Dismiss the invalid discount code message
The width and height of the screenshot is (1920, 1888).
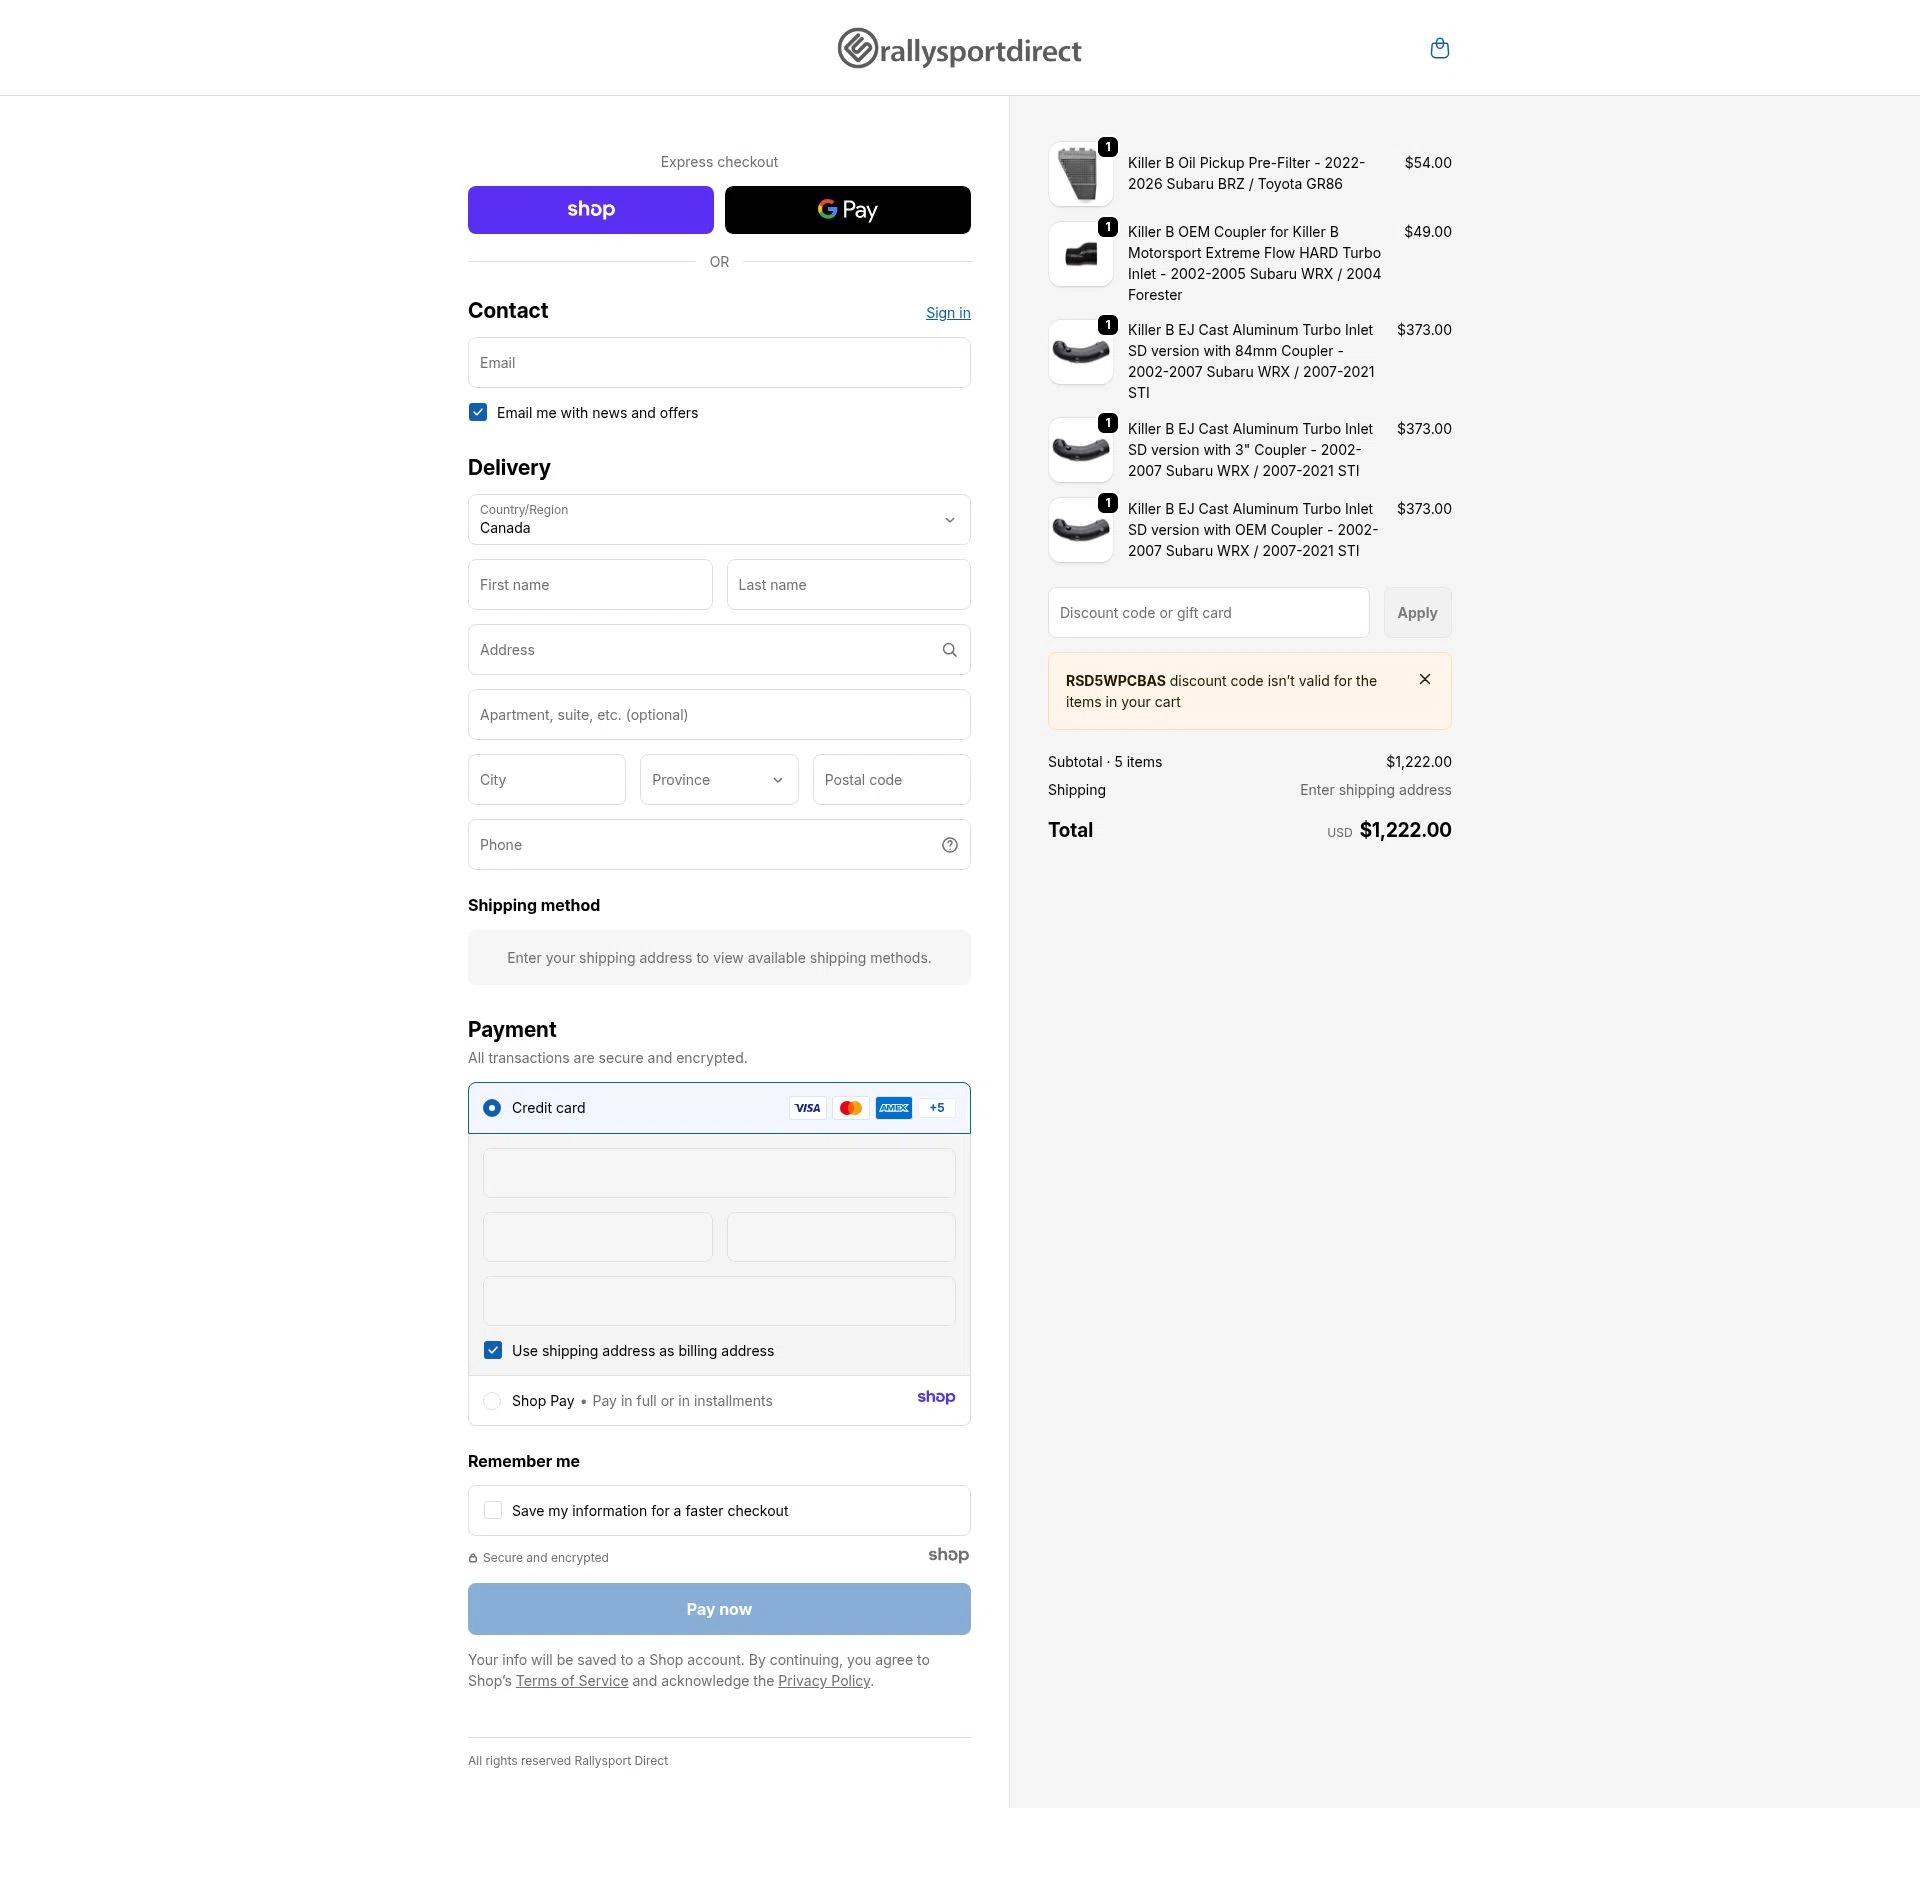tap(1424, 679)
